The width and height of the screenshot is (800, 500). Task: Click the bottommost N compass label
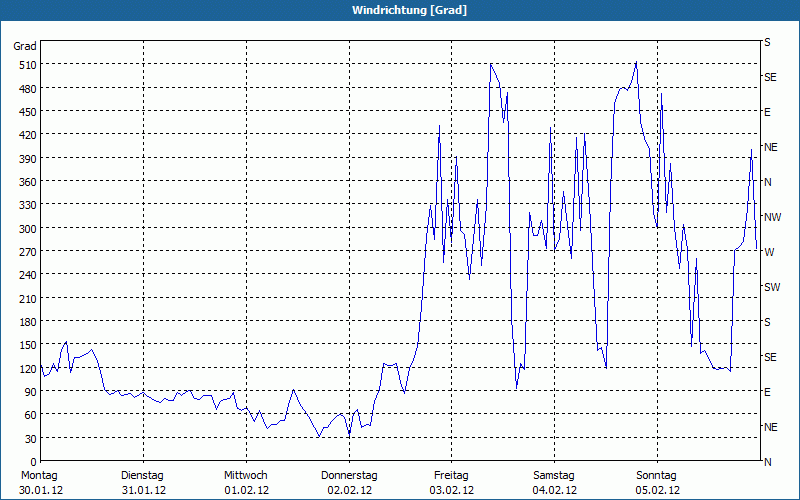767,462
